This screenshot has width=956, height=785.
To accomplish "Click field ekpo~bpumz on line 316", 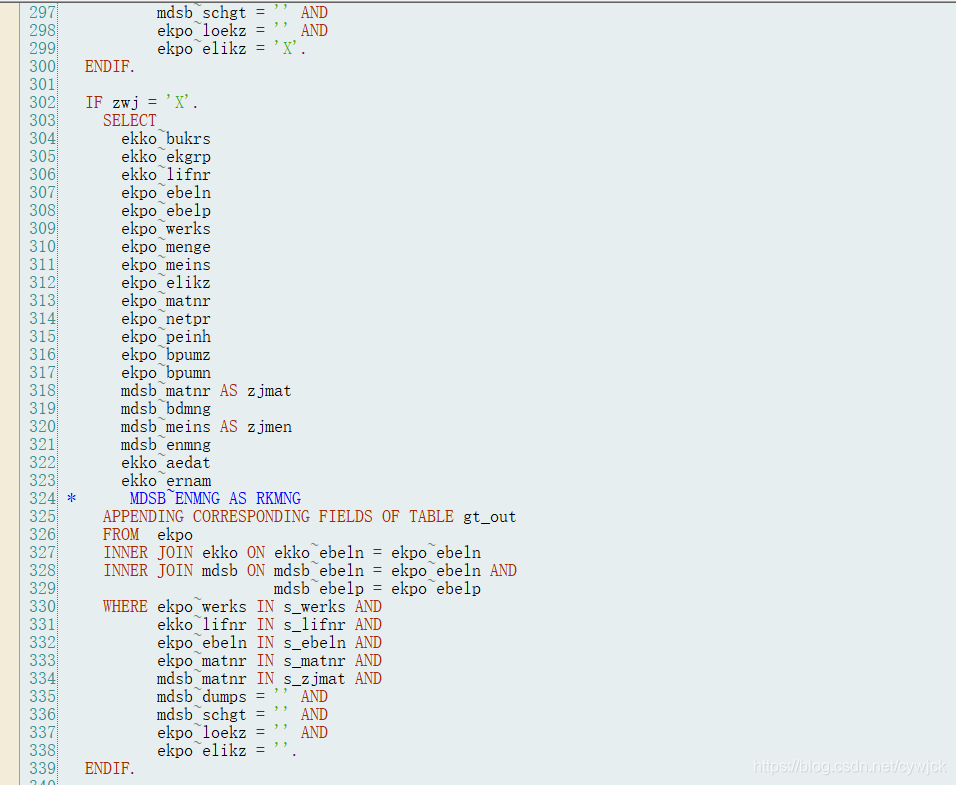I will [x=166, y=355].
